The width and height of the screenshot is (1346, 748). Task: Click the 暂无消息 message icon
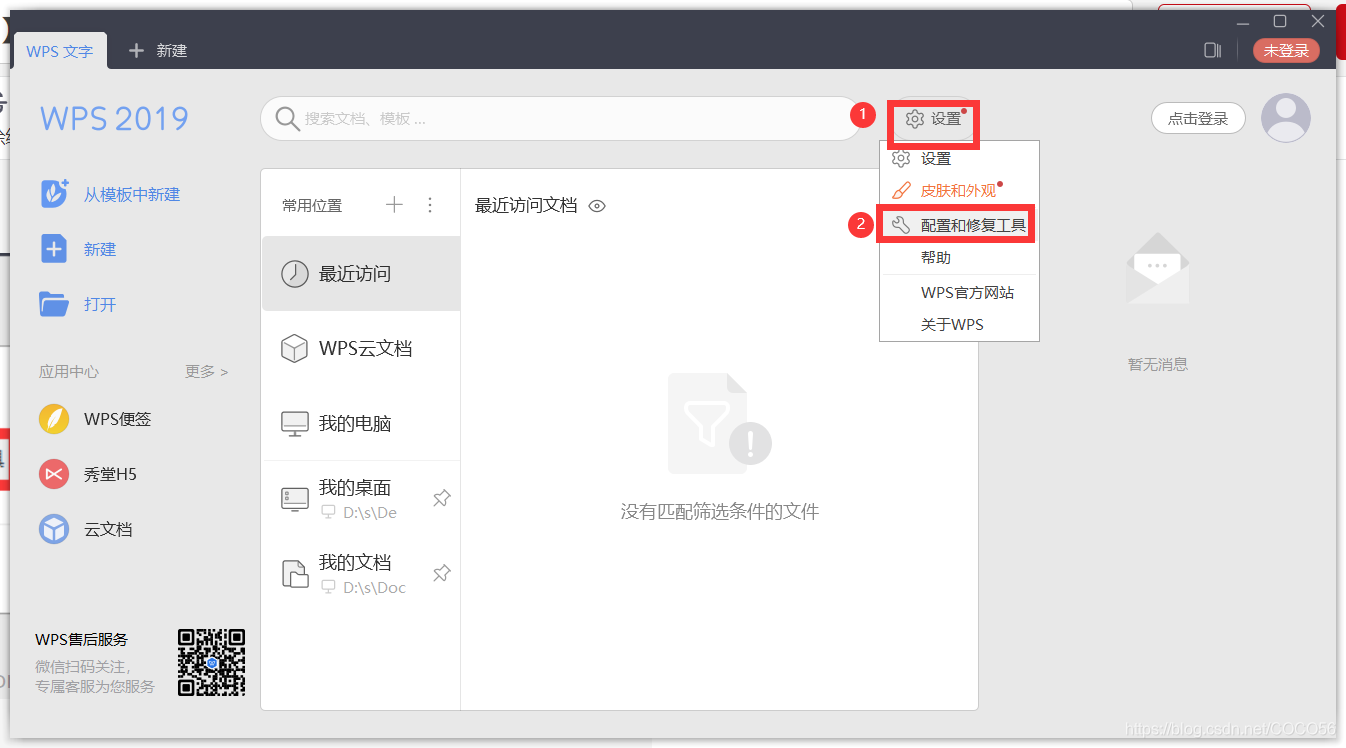1158,268
